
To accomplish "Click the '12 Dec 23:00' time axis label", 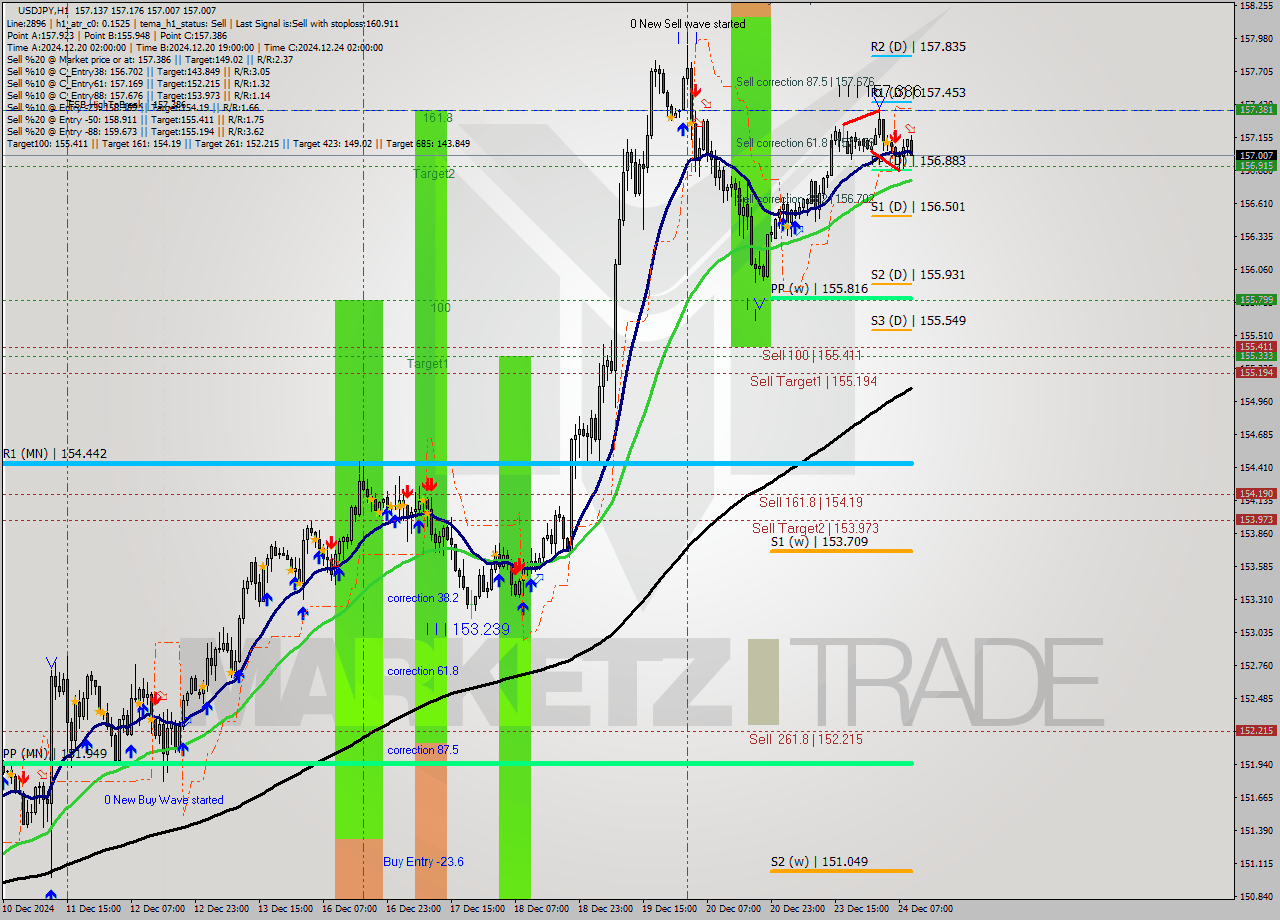I will pos(222,909).
